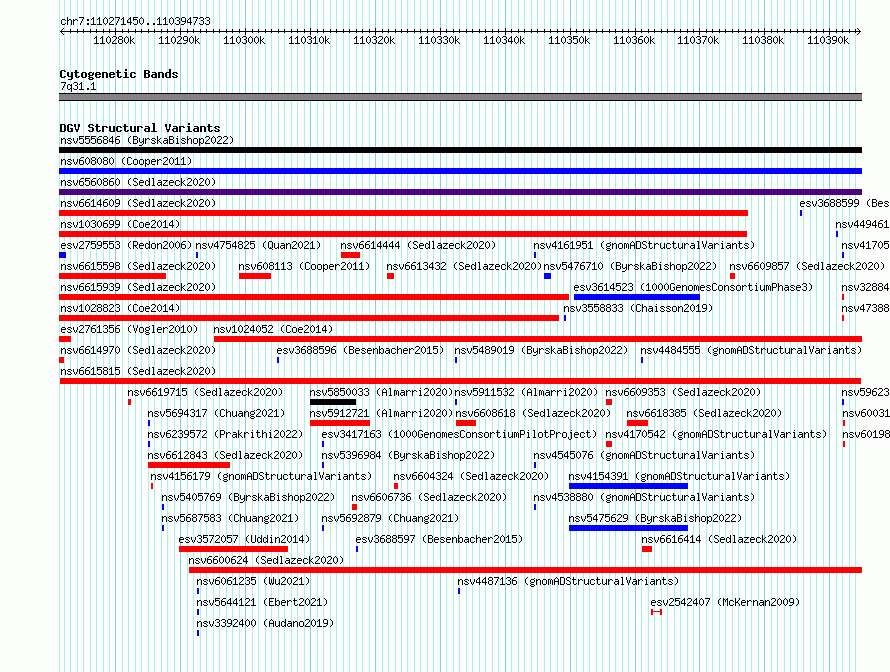The height and width of the screenshot is (672, 890).
Task: Select the black nsv5556846 variant bar
Action: 460,150
